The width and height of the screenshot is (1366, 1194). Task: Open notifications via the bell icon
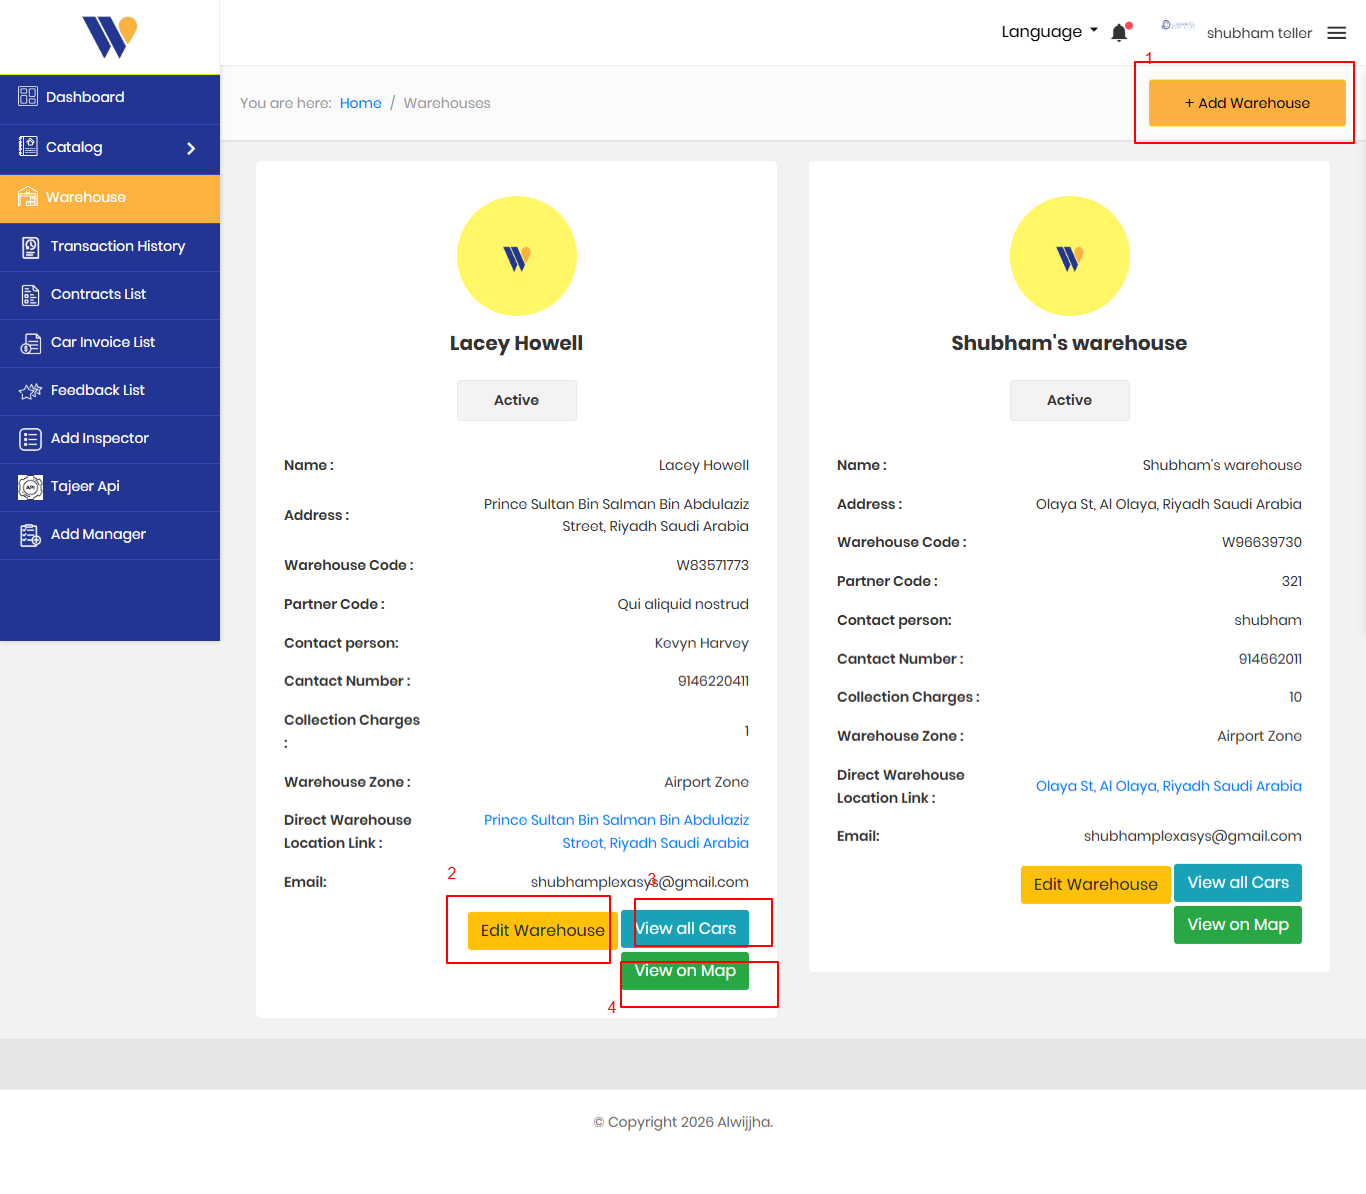1119,33
